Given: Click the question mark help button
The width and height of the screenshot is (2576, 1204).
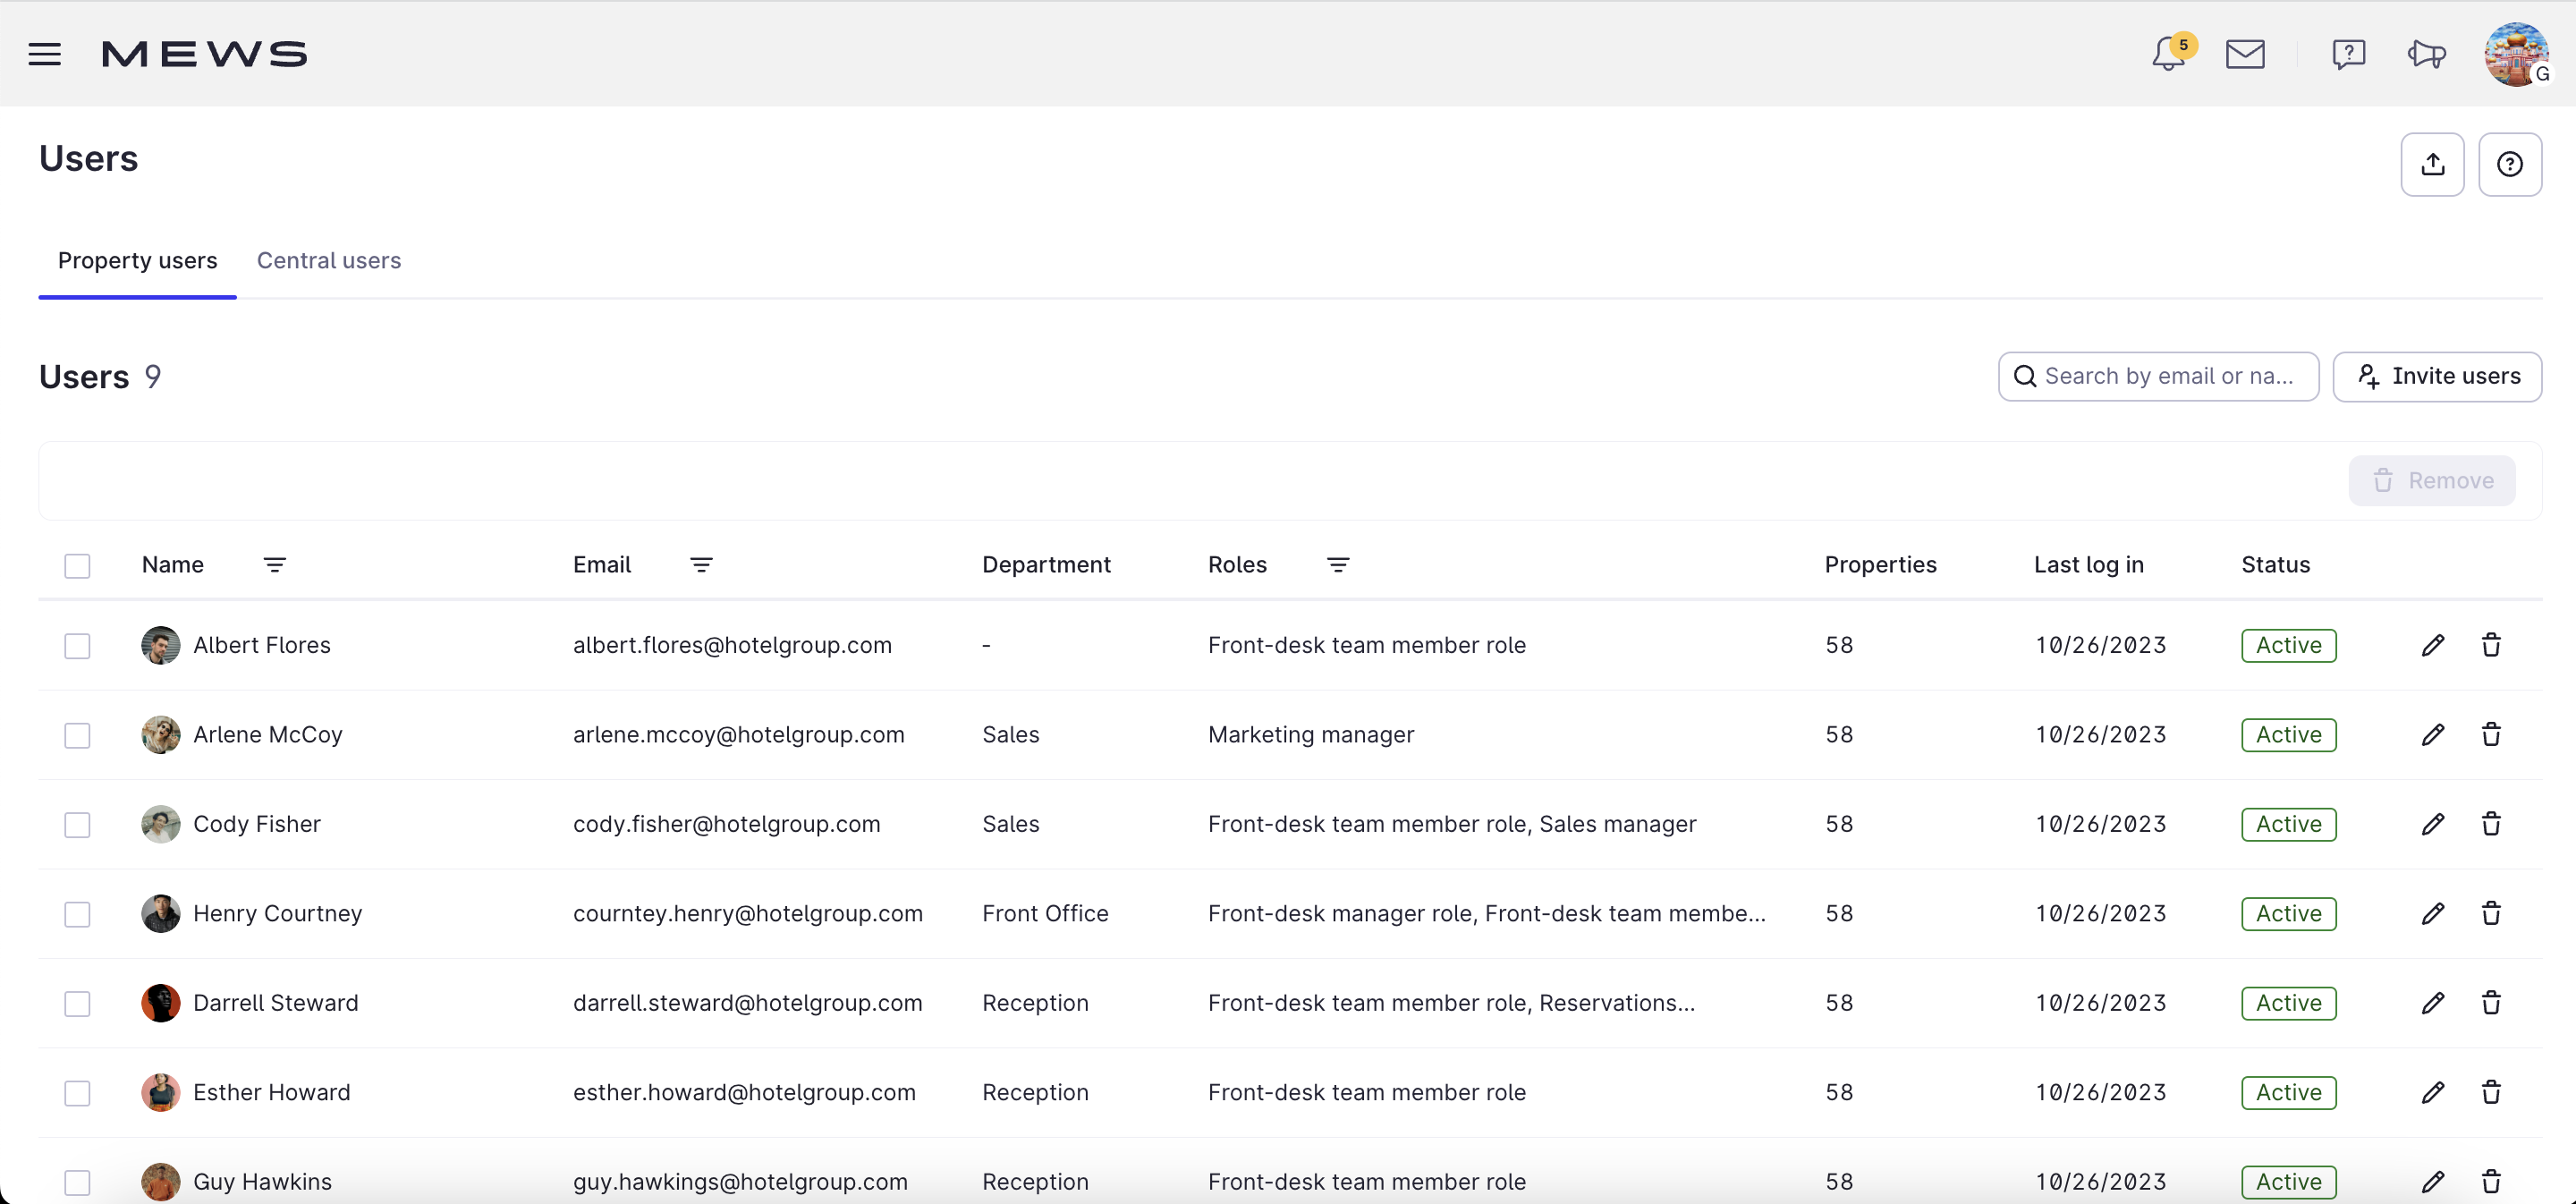Looking at the screenshot, I should 2509,164.
